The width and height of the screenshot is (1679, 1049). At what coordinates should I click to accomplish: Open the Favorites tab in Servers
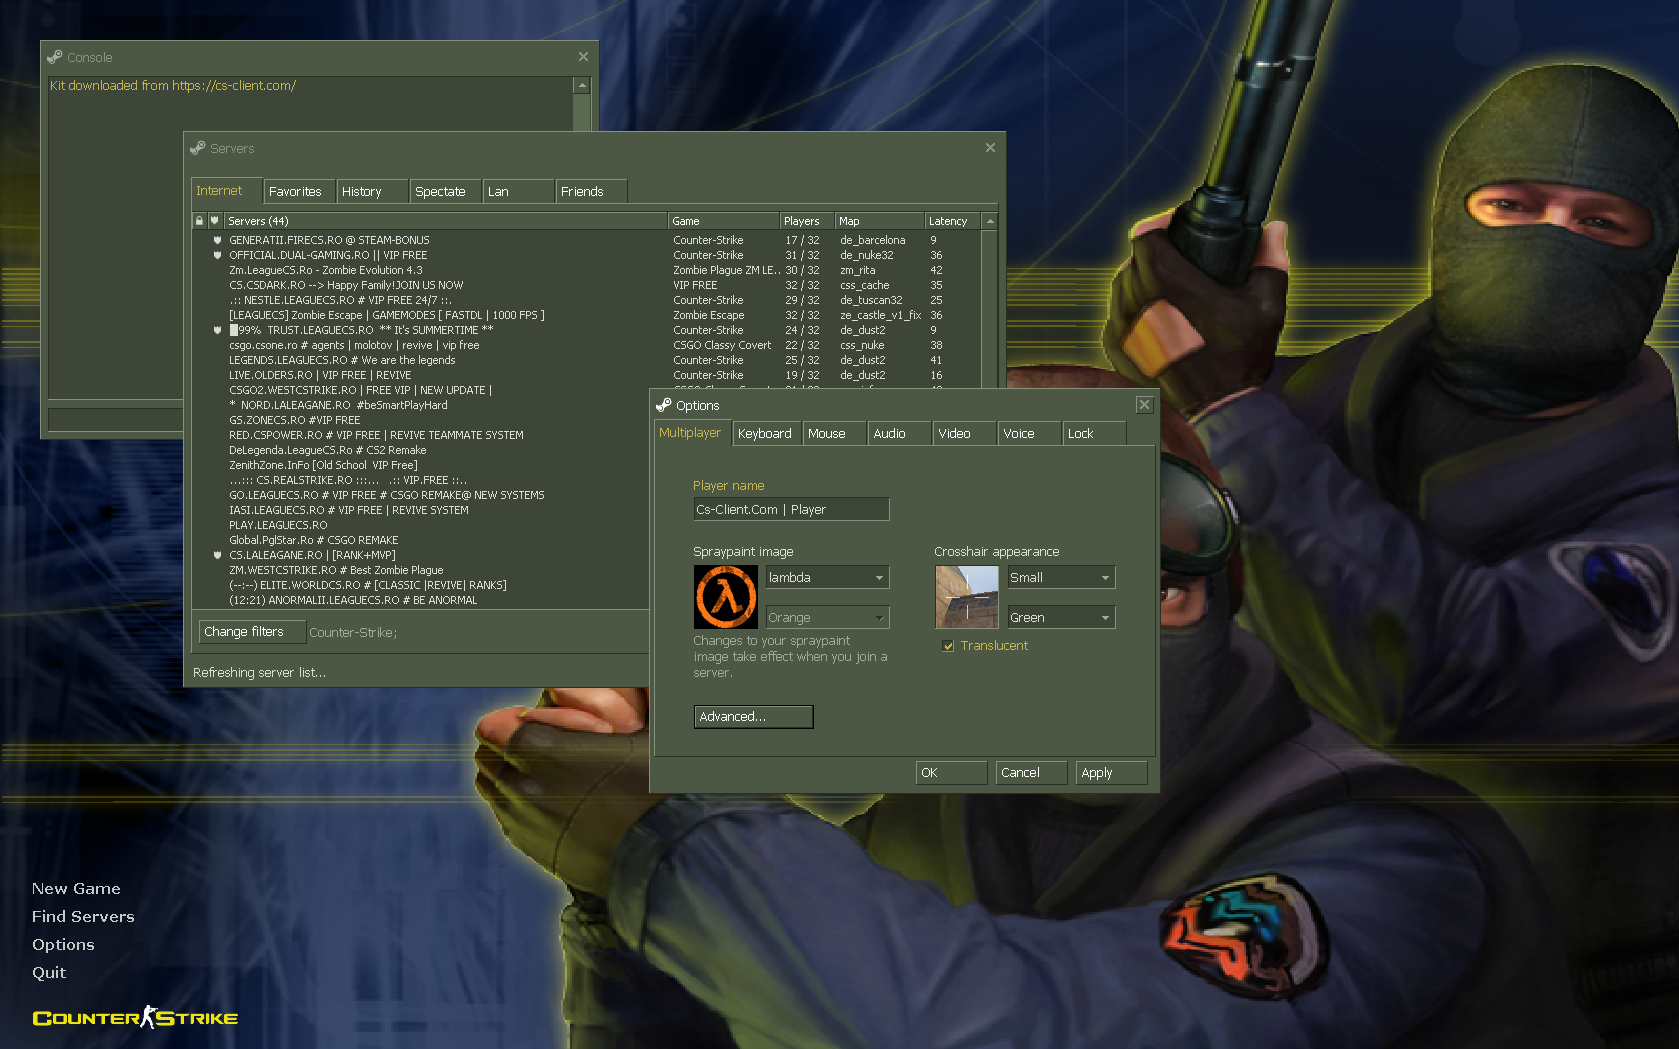295,192
